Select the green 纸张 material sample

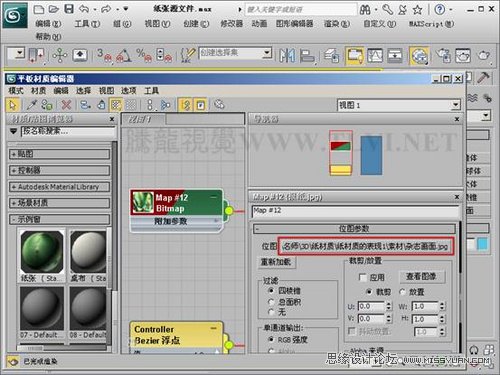(42, 252)
